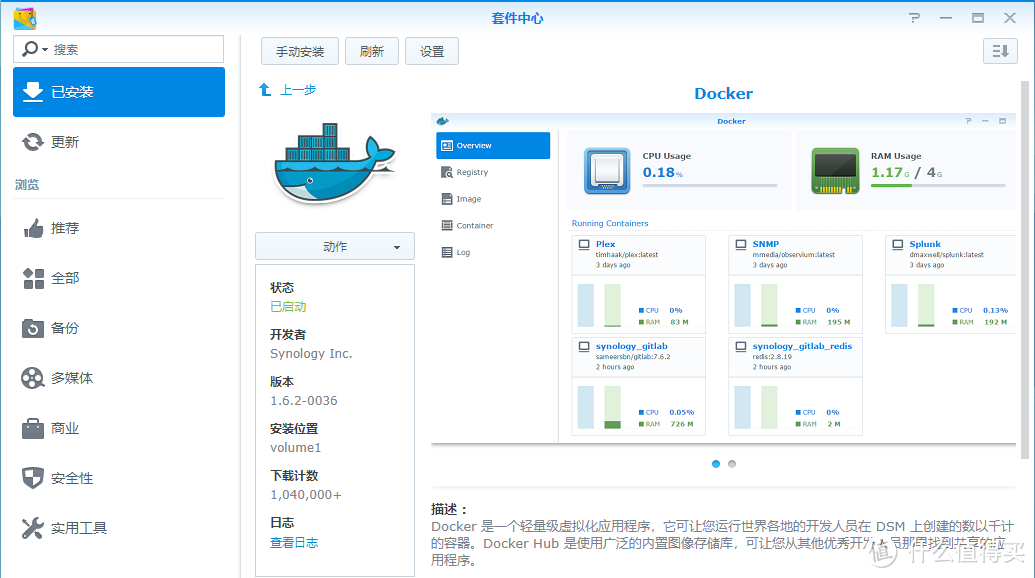The height and width of the screenshot is (578, 1035).
Task: Click the wrench icon for 实用工具
Action: click(32, 528)
